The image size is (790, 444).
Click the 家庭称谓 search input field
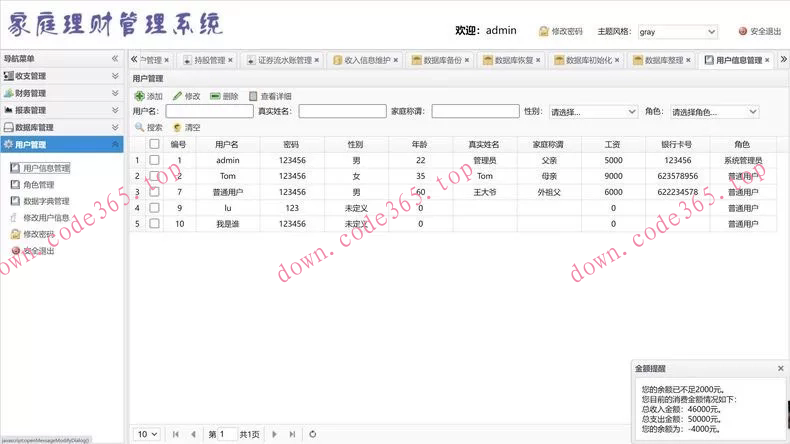coord(476,111)
